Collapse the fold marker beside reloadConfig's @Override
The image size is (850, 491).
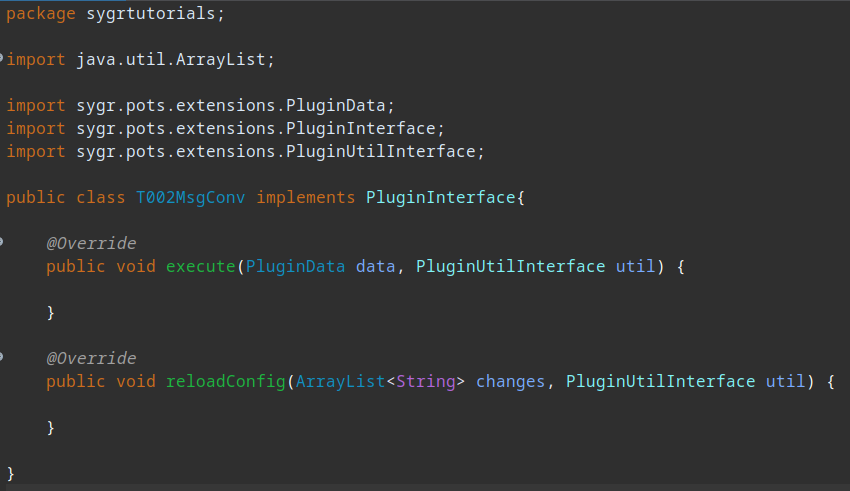click(x=1, y=357)
